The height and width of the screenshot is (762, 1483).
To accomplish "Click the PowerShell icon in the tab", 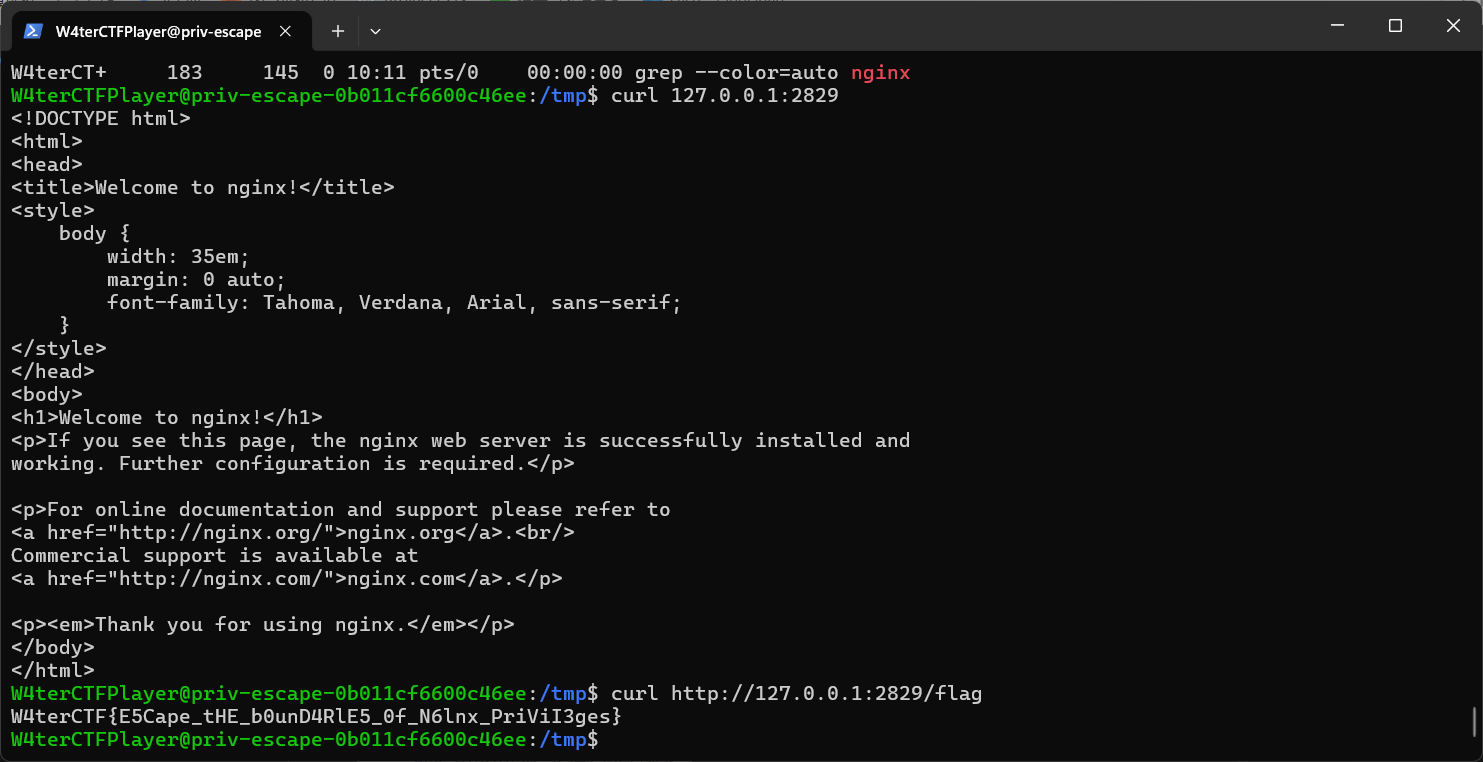I will tap(33, 31).
